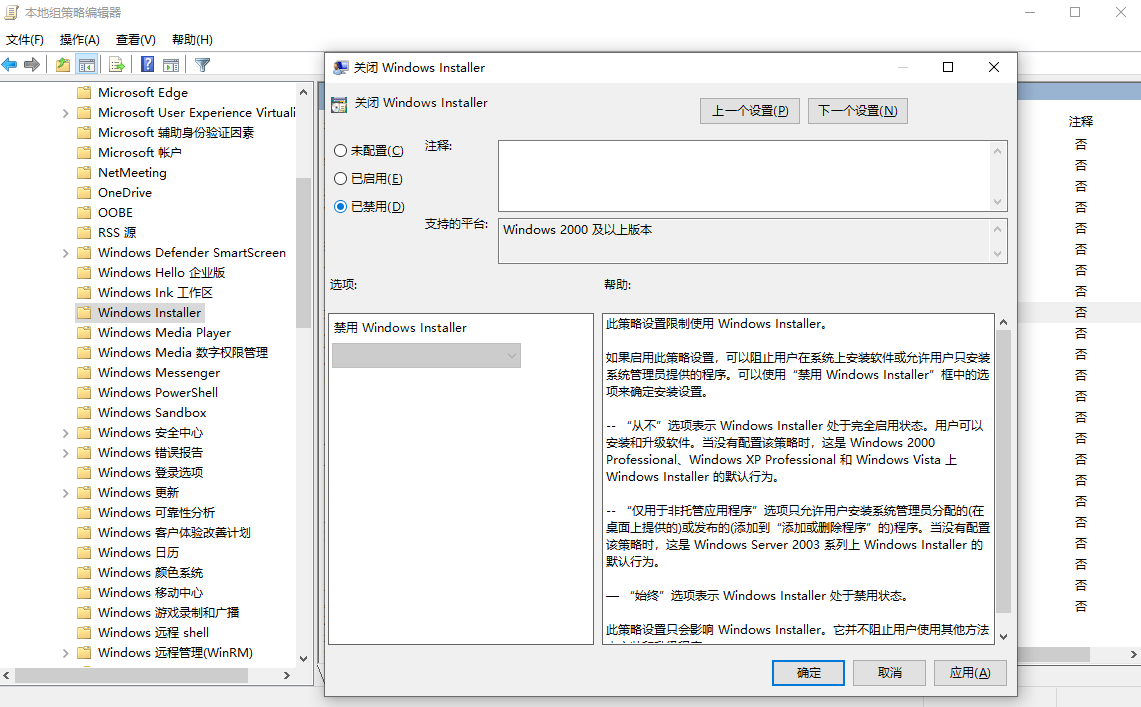Expand the Windows 远程管理(WinRM) node
Screen dimensions: 1141x707
[65, 653]
